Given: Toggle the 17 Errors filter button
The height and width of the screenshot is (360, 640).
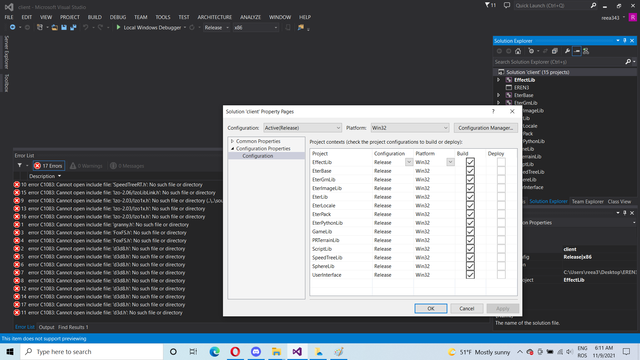Looking at the screenshot, I should coord(49,166).
